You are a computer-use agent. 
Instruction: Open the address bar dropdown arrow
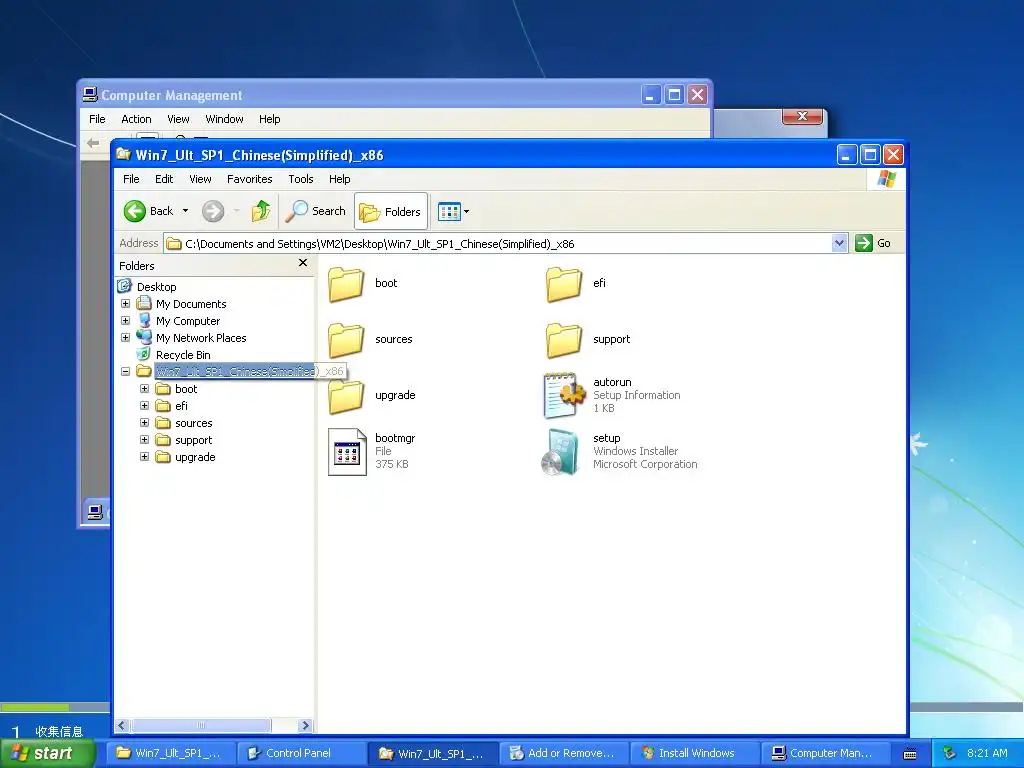coord(839,244)
